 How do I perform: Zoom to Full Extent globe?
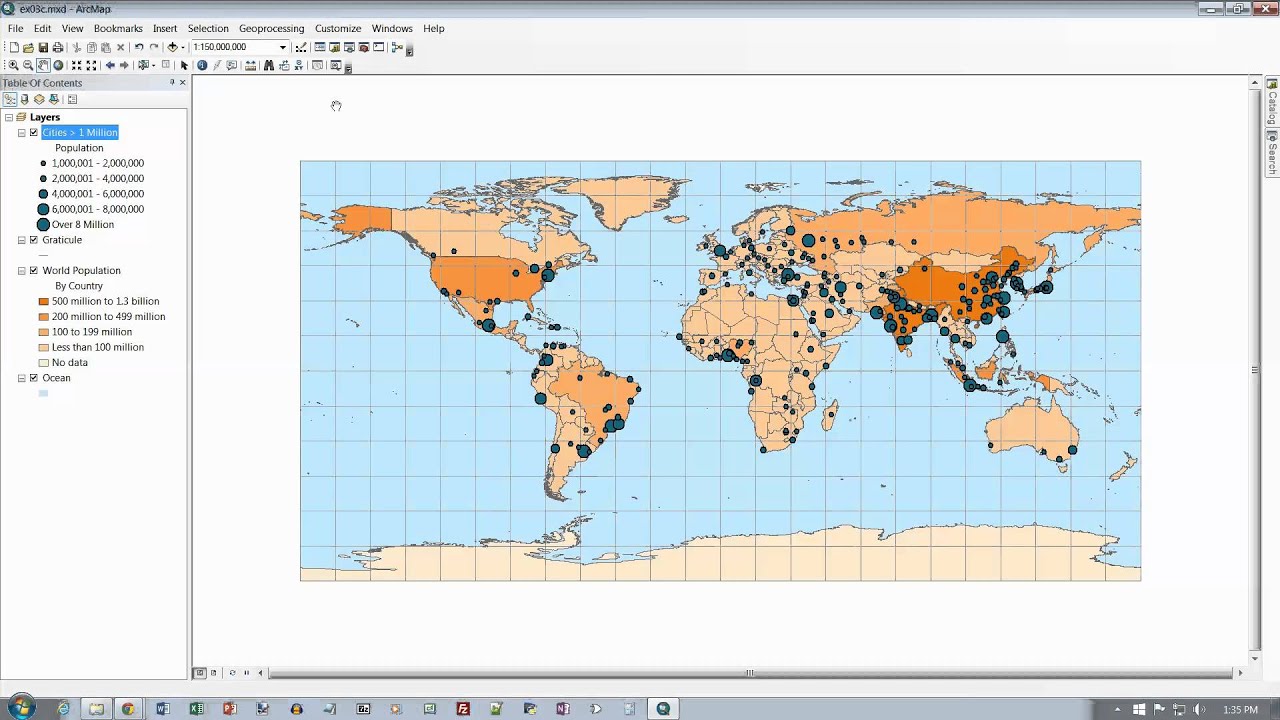[x=58, y=65]
